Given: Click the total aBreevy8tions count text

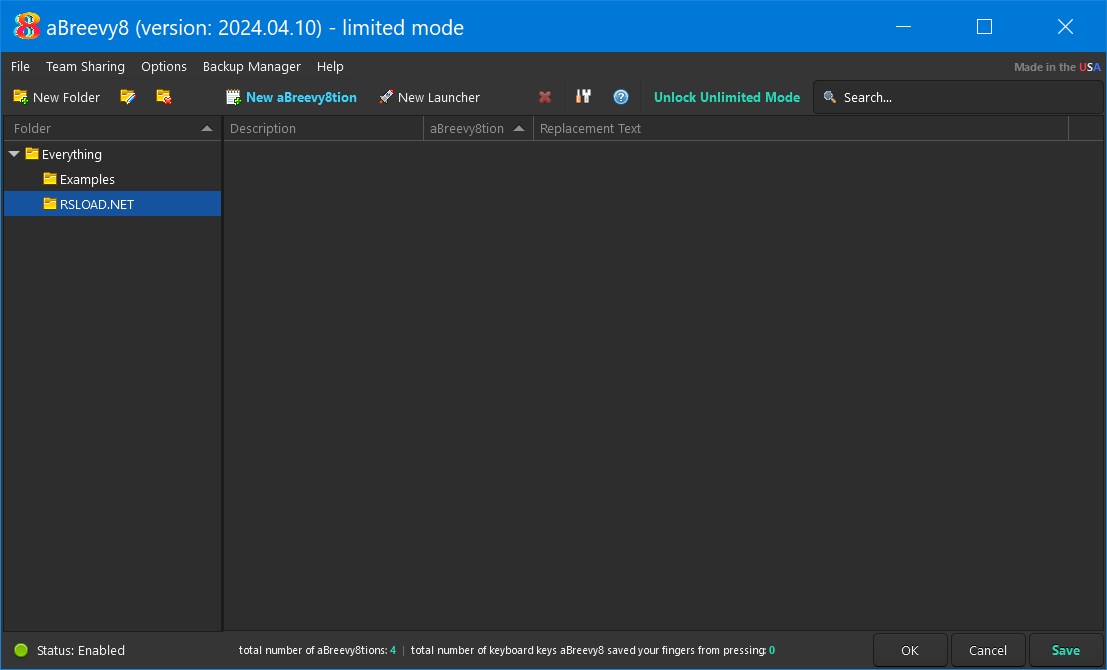Looking at the screenshot, I should 317,650.
